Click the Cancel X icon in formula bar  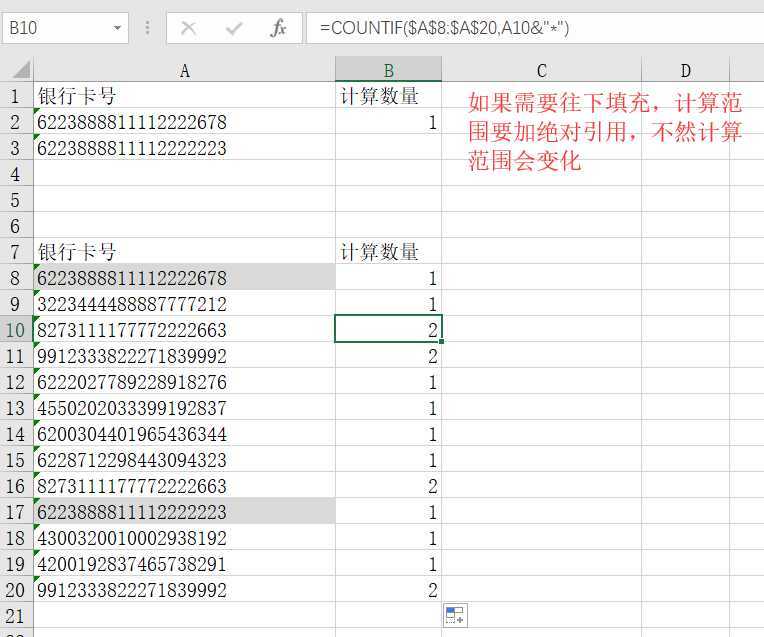click(188, 28)
